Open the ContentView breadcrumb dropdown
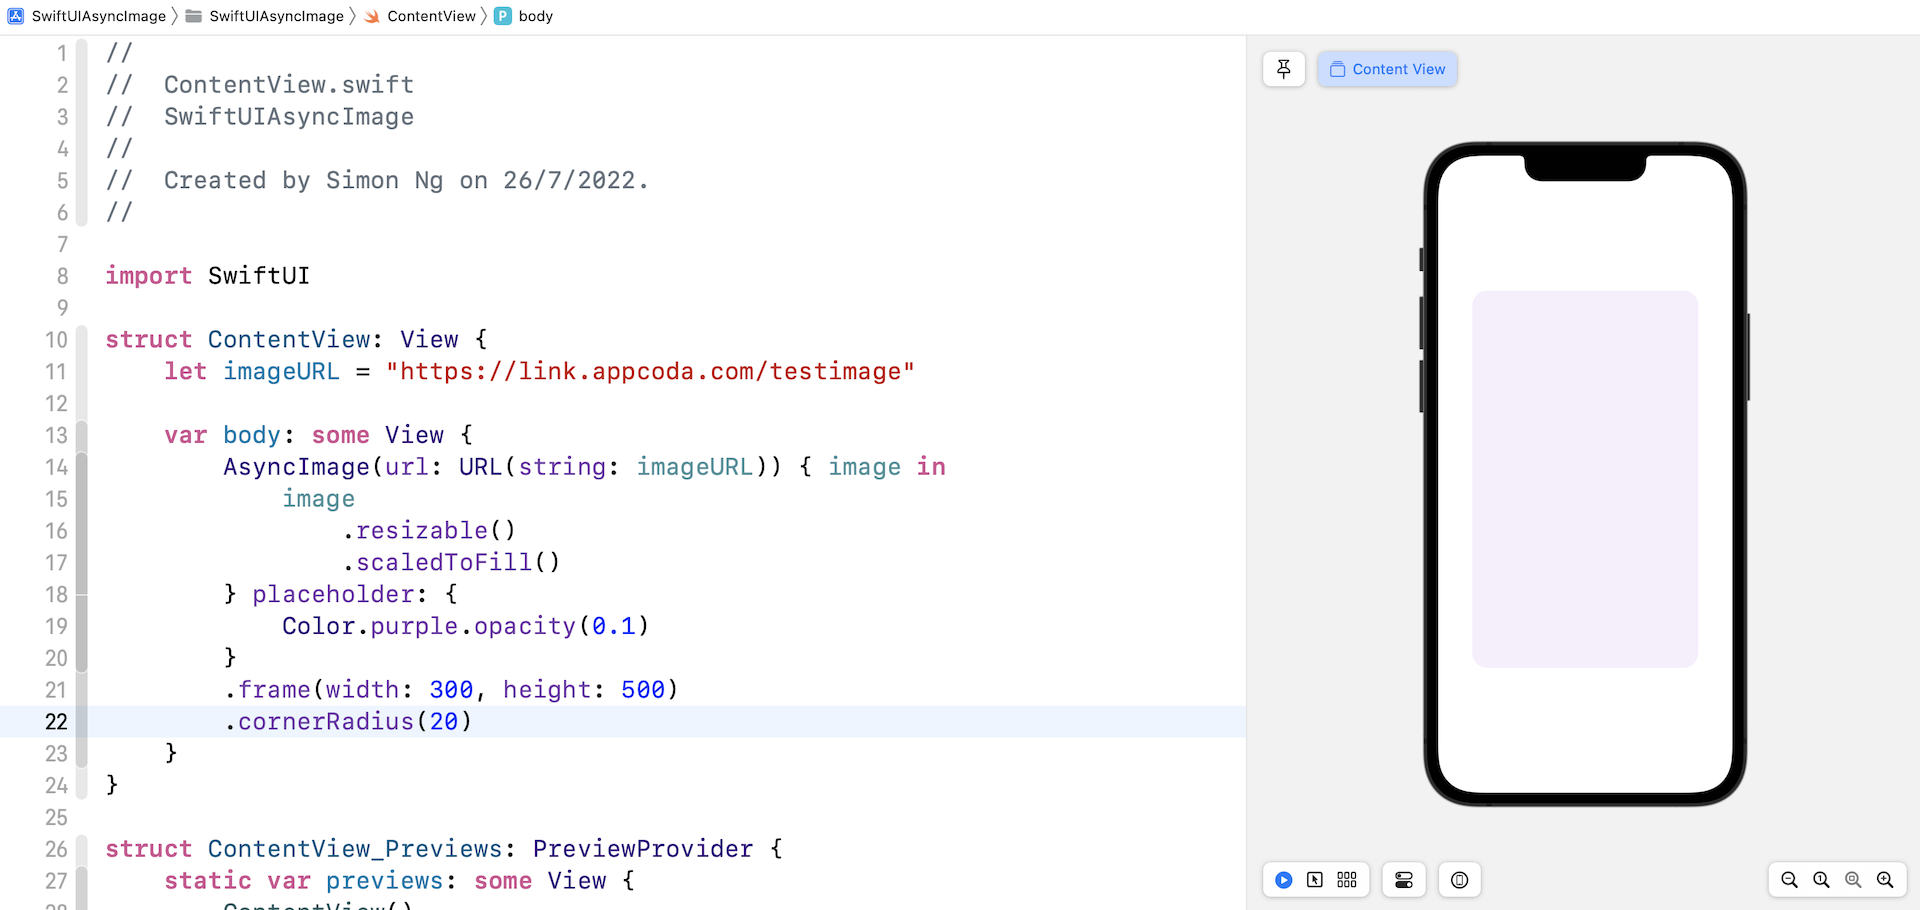Image resolution: width=1920 pixels, height=910 pixels. [x=431, y=16]
